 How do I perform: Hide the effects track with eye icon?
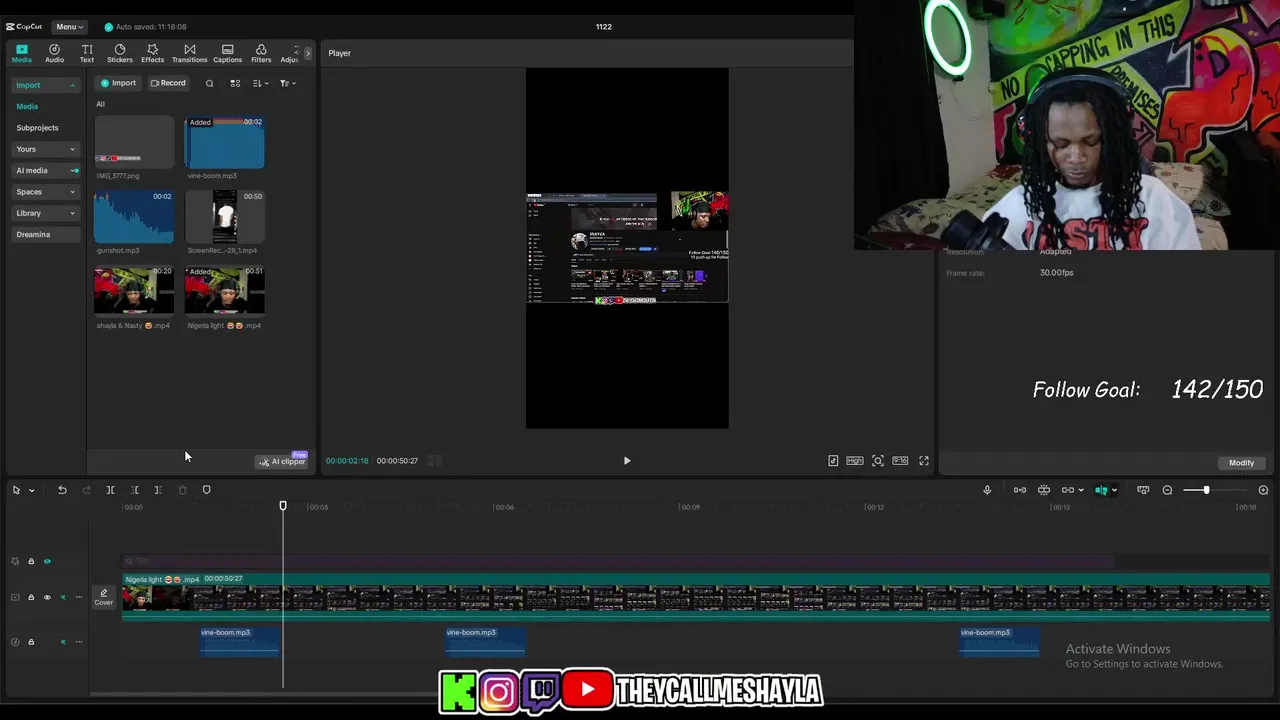pos(47,562)
